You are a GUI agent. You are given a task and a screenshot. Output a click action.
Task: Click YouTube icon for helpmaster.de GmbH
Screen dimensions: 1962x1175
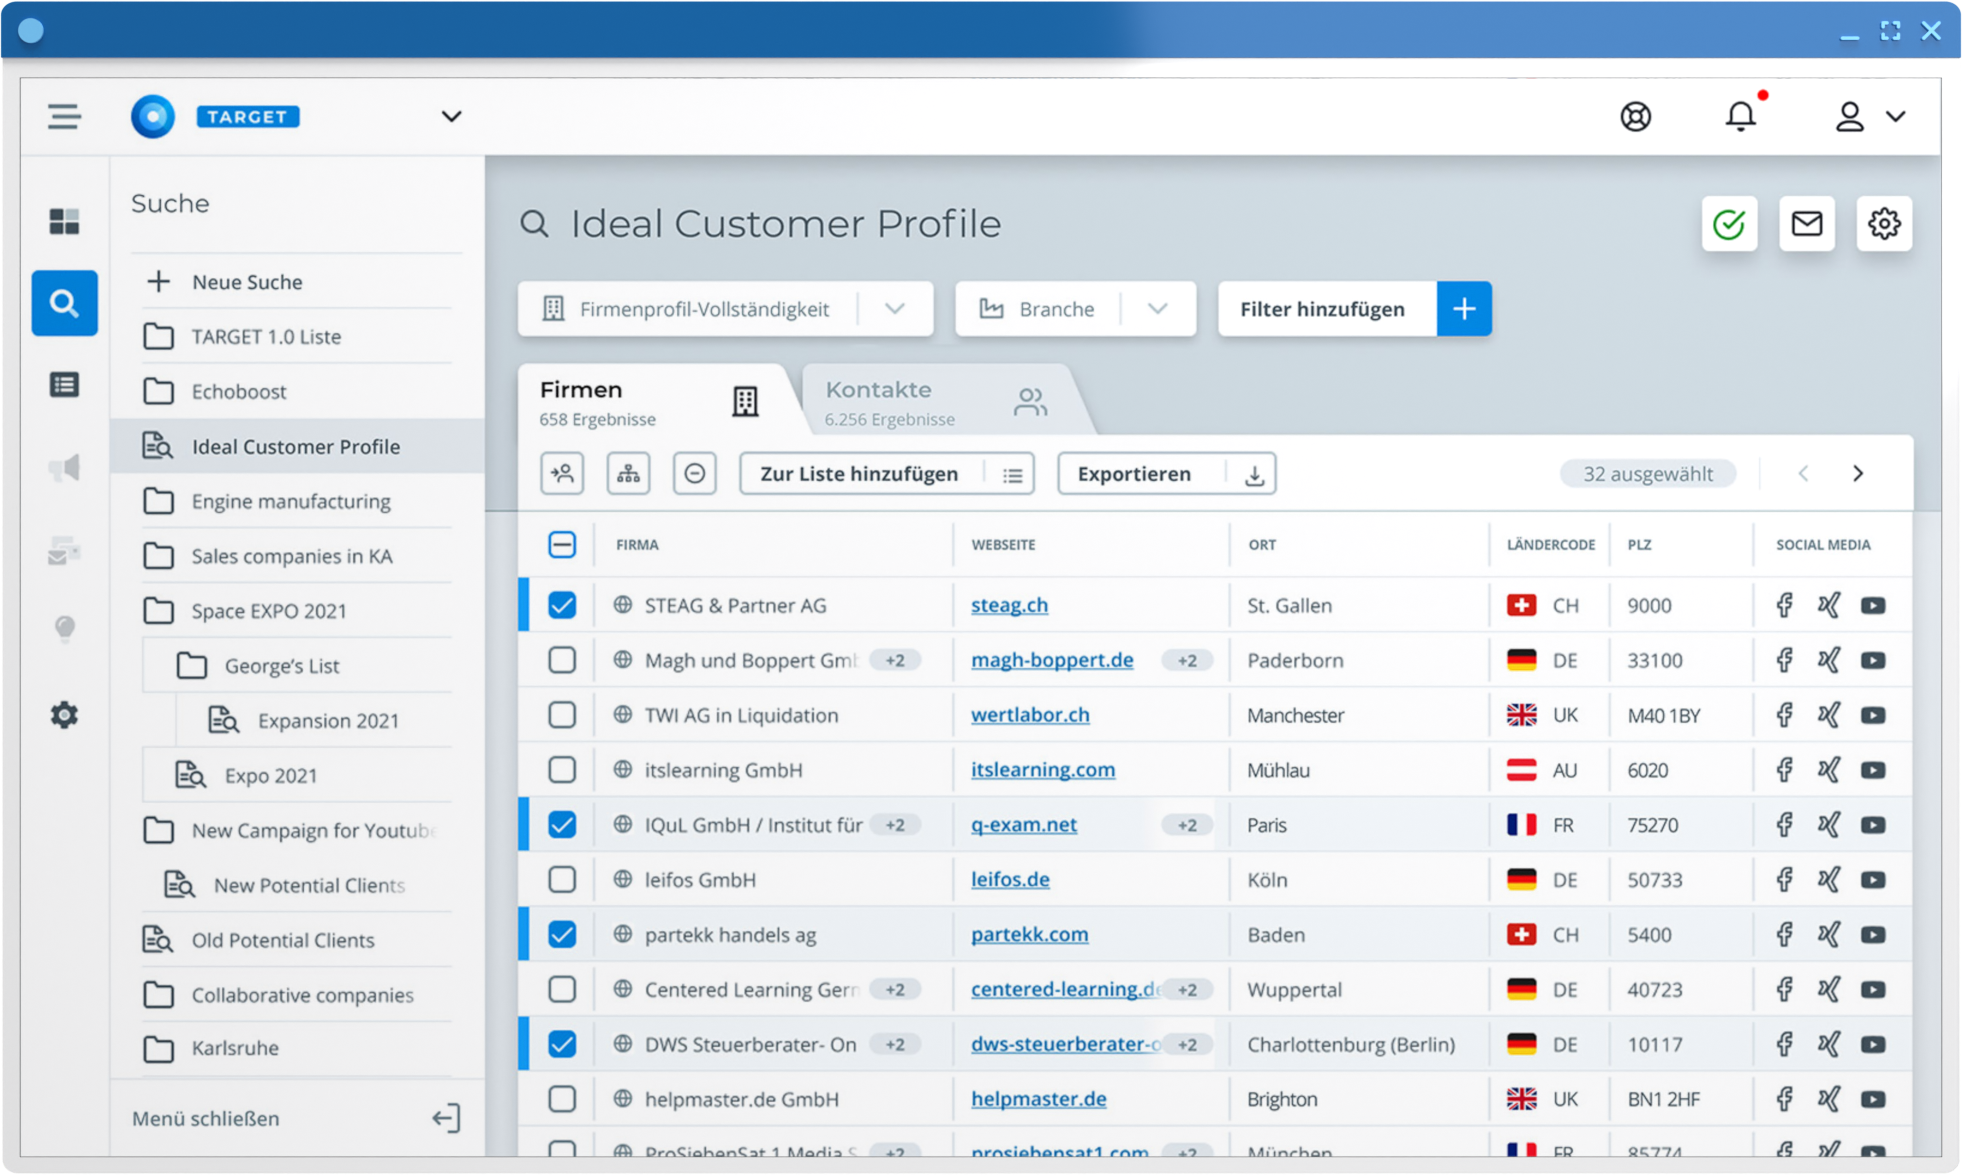[x=1873, y=1099]
